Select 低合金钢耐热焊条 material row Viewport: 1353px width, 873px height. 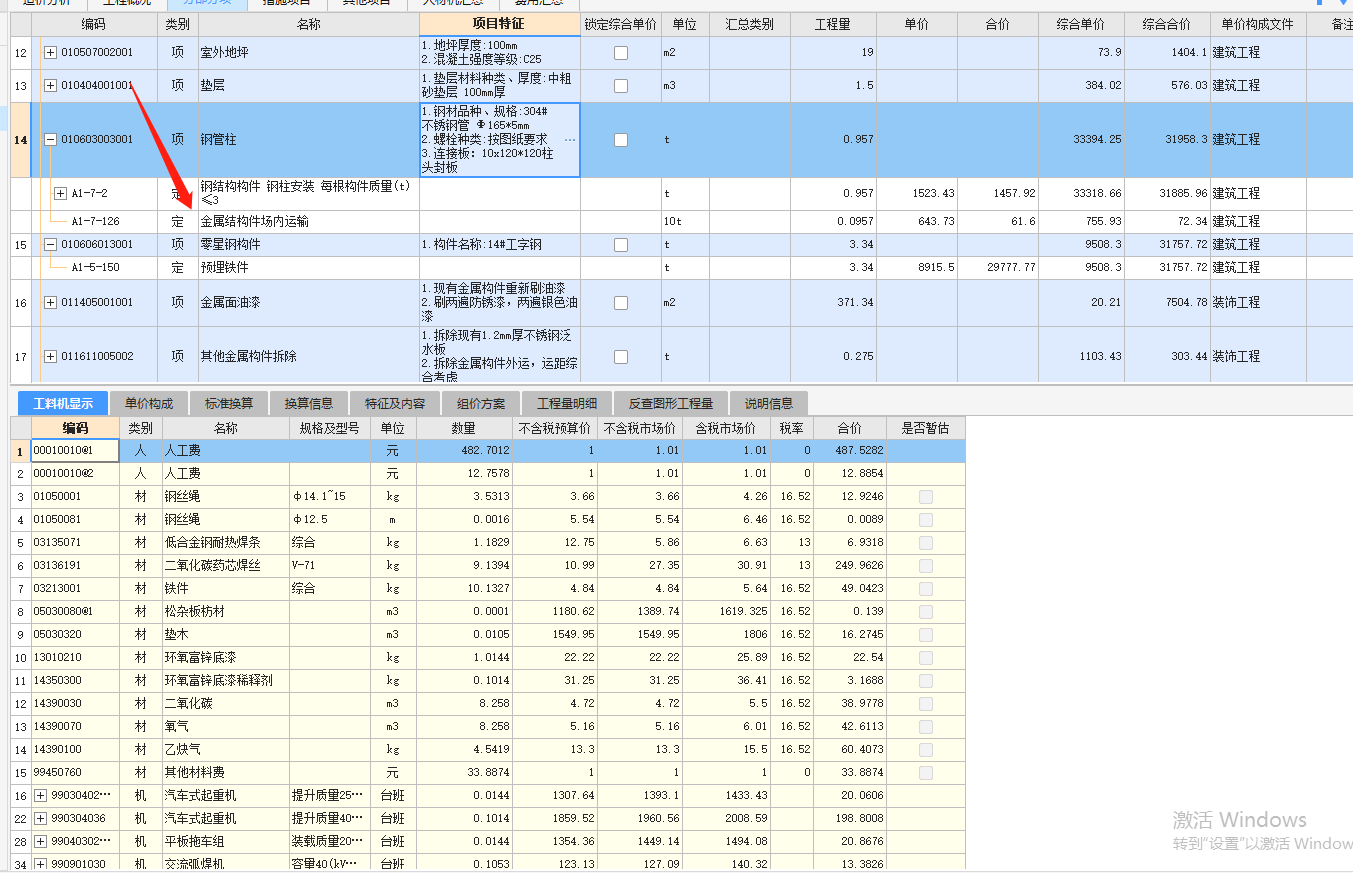coord(488,542)
